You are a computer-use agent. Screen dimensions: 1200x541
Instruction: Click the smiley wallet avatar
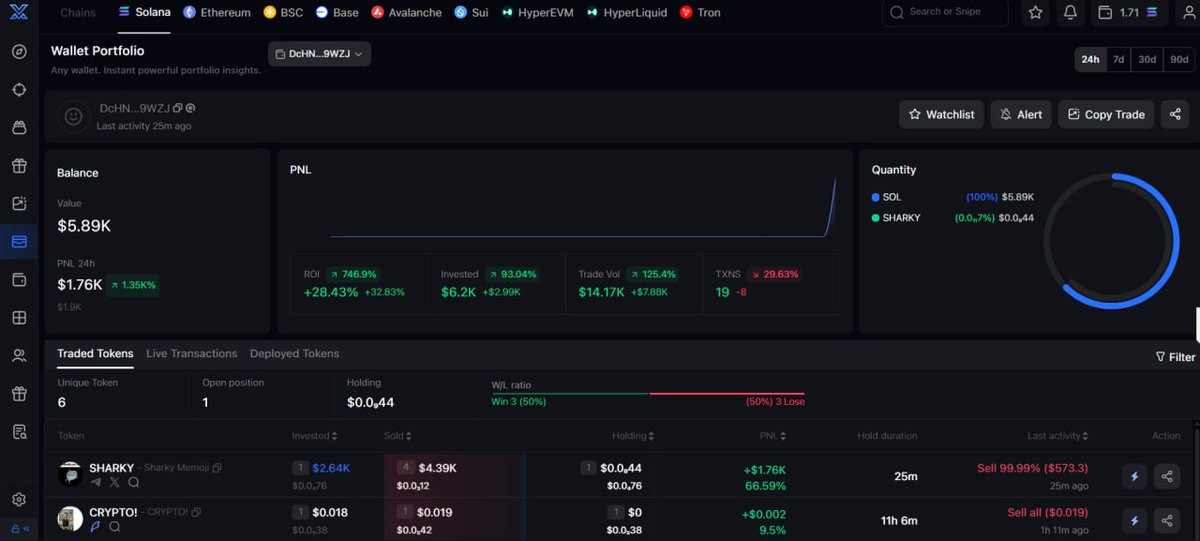[x=73, y=116]
